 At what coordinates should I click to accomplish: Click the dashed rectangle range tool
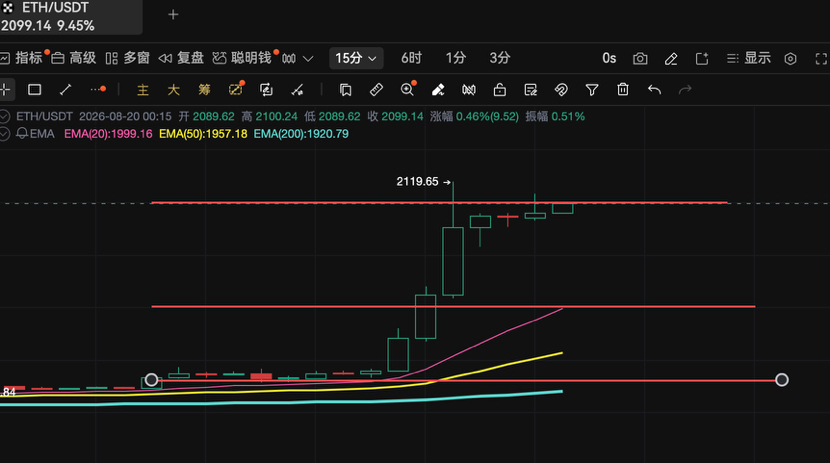(x=236, y=89)
